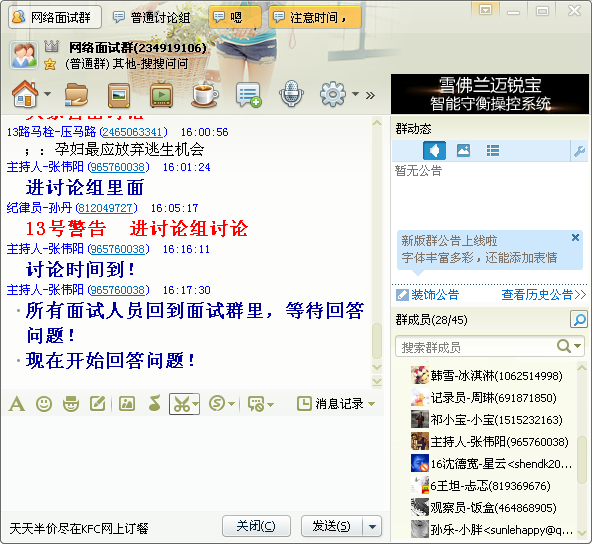Image resolution: width=592 pixels, height=544 pixels.
Task: Start group video with the TV icon
Action: 162,94
